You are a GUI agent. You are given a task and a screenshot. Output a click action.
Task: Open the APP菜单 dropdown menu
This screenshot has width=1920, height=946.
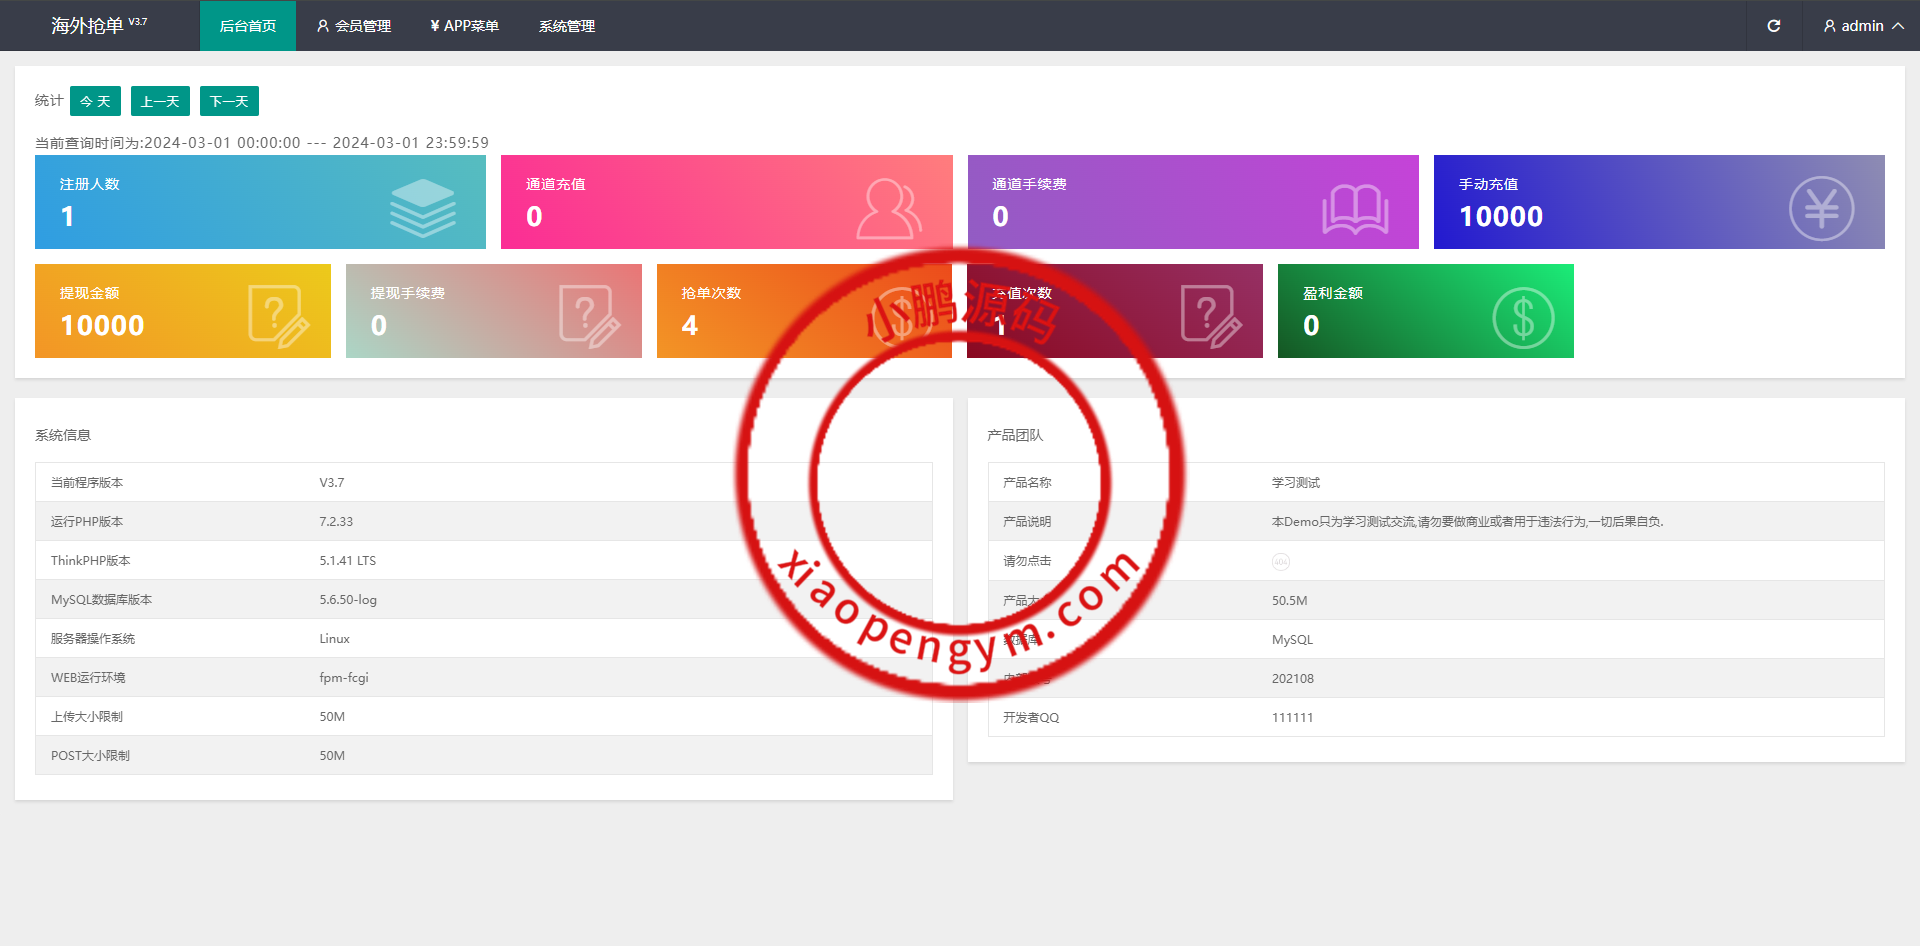point(464,26)
